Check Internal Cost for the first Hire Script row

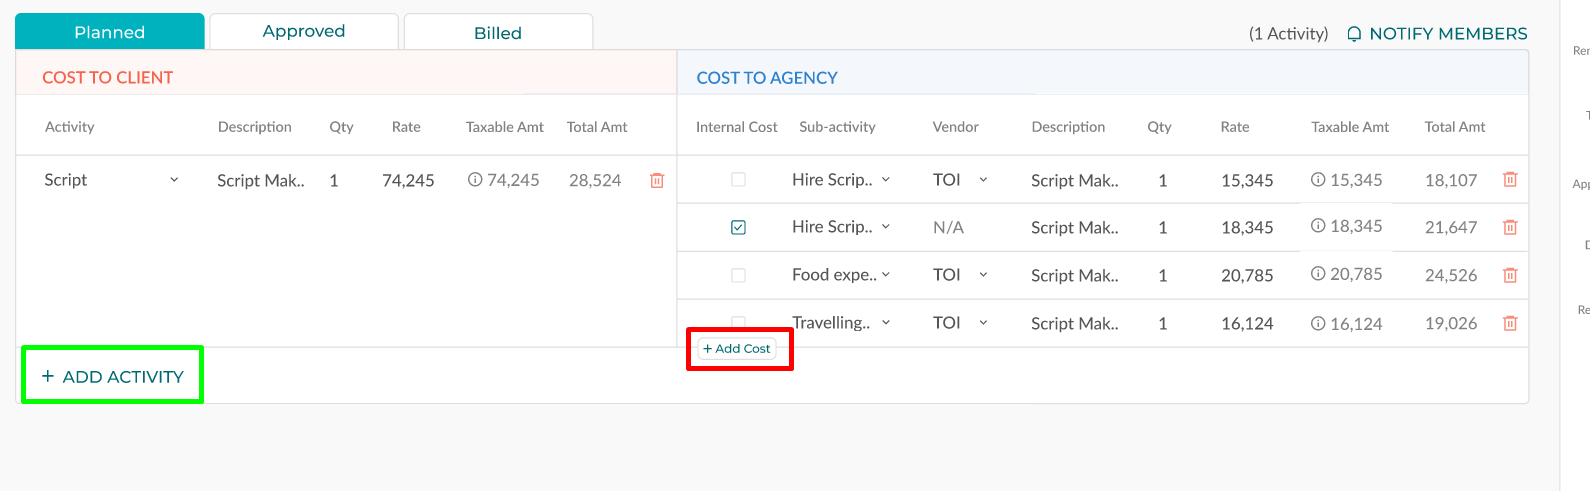[x=738, y=180]
